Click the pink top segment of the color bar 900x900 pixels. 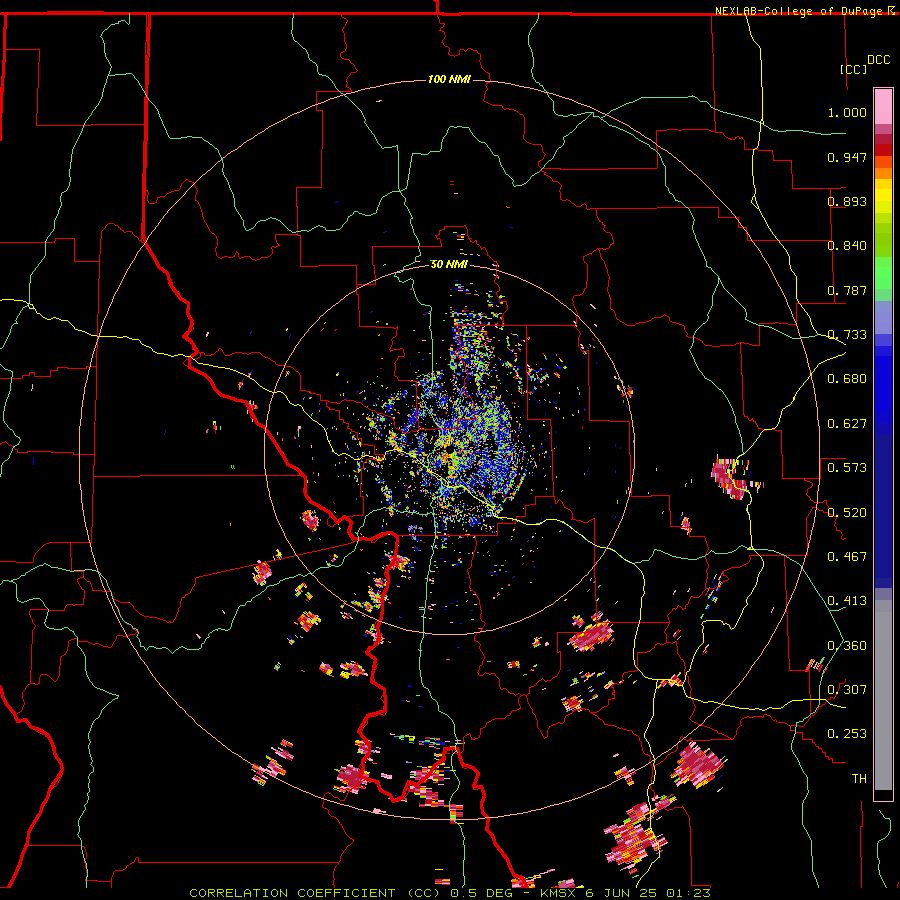[883, 106]
